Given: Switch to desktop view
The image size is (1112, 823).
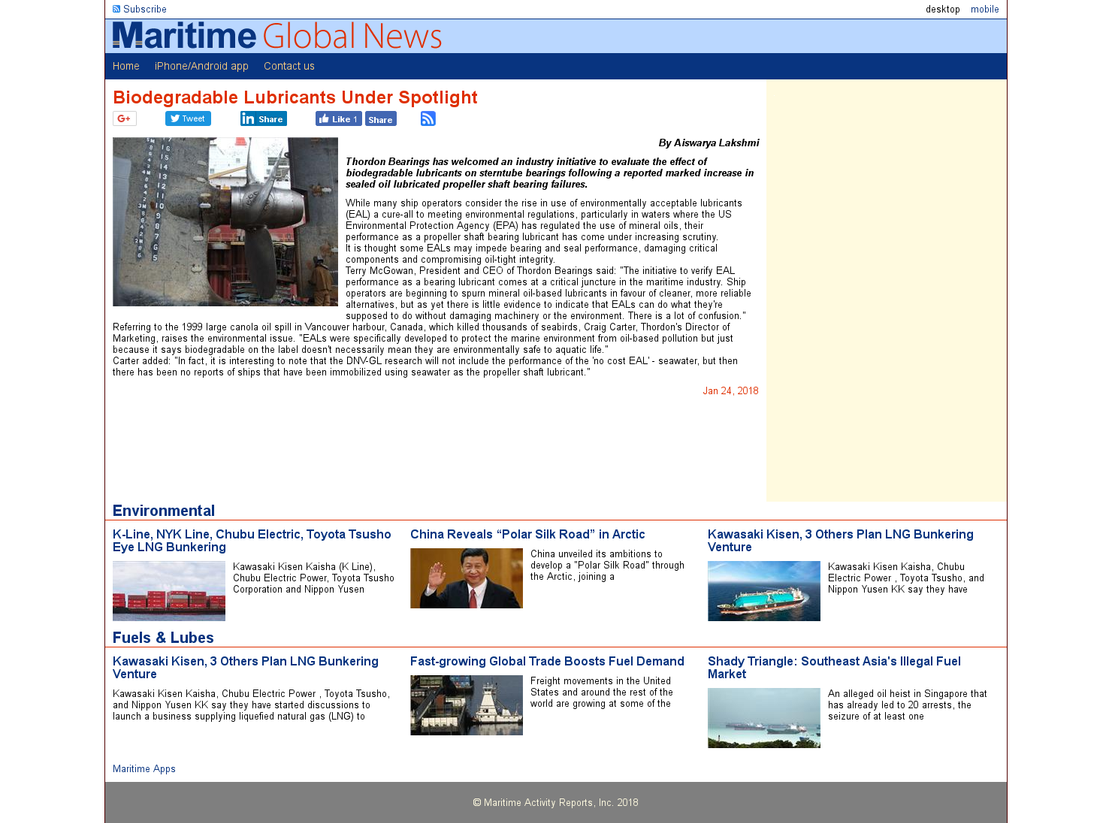Looking at the screenshot, I should coord(943,9).
